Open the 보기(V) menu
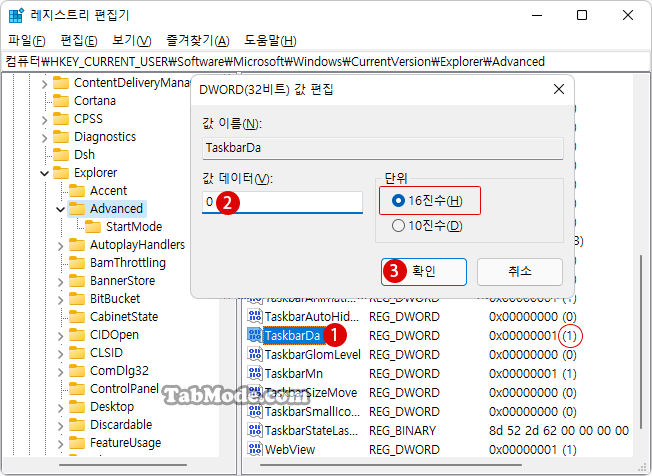This screenshot has height=476, width=652. [132, 41]
